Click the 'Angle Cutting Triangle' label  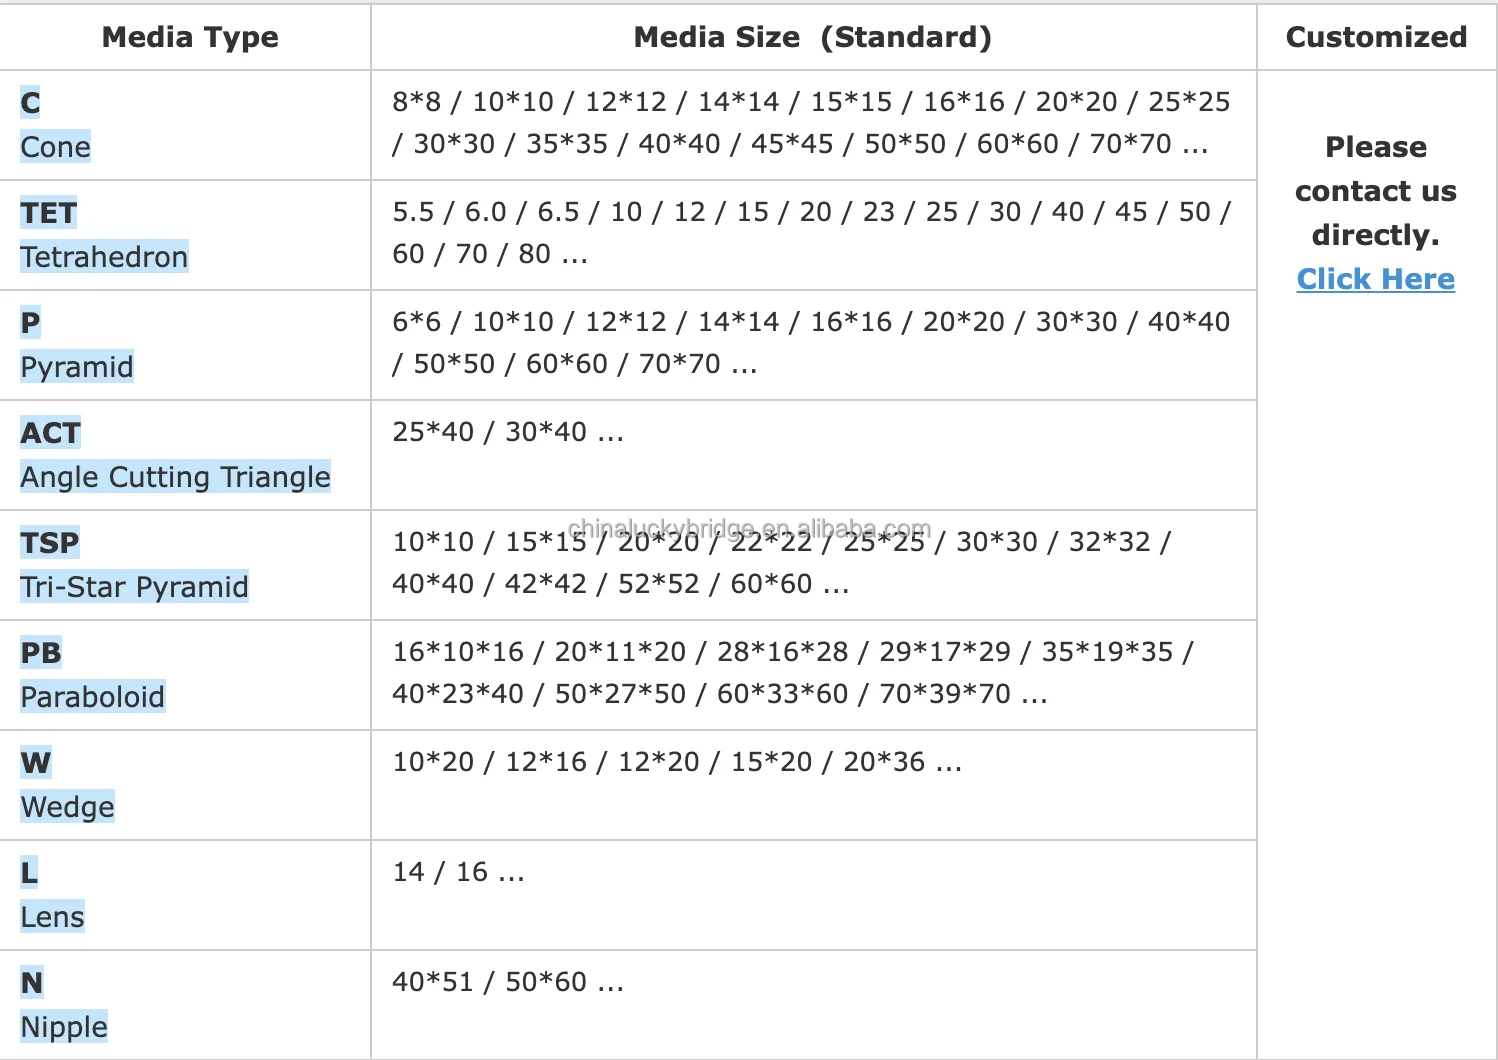pyautogui.click(x=175, y=477)
